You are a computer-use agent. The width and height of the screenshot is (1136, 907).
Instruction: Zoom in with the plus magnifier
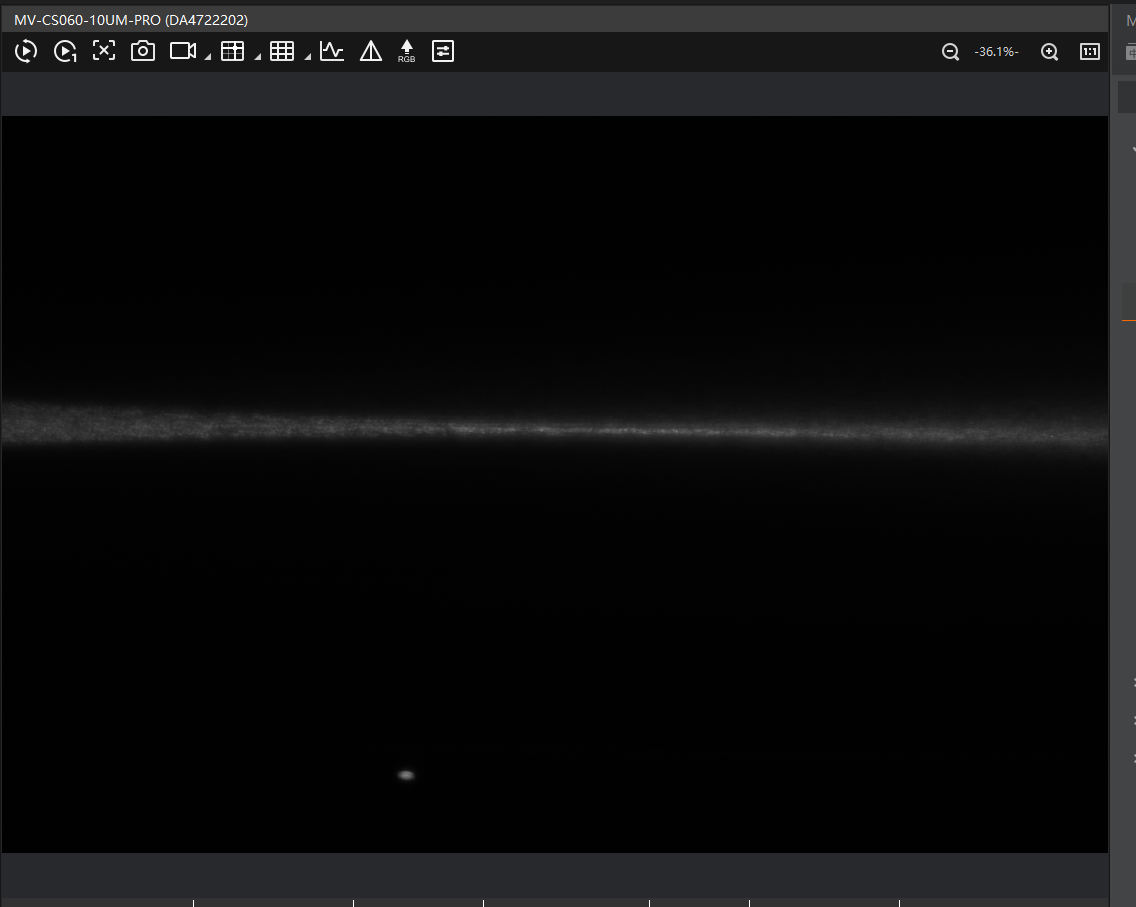(1050, 52)
